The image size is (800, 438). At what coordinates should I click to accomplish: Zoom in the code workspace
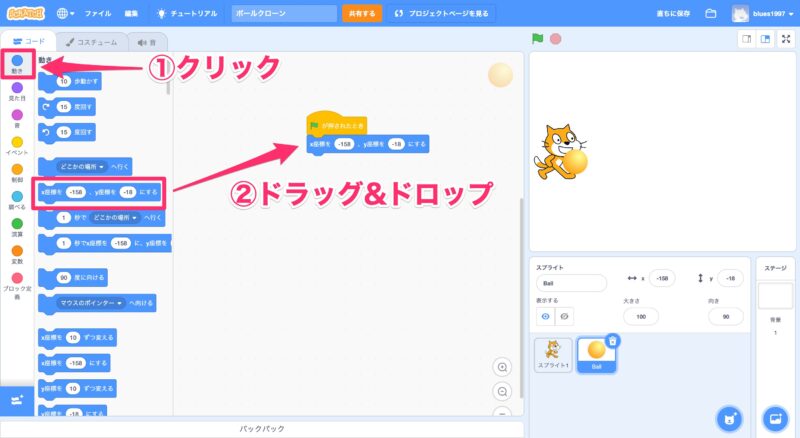pos(502,367)
